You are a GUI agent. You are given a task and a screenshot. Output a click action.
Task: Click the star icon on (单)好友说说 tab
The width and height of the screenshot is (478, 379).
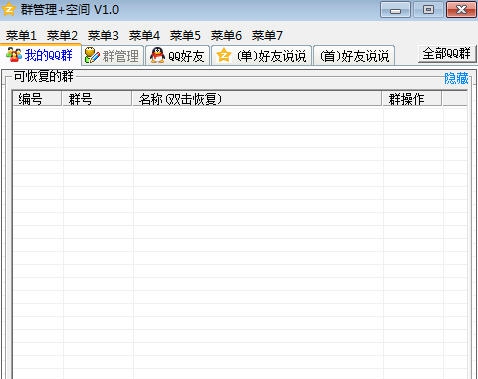pyautogui.click(x=224, y=55)
